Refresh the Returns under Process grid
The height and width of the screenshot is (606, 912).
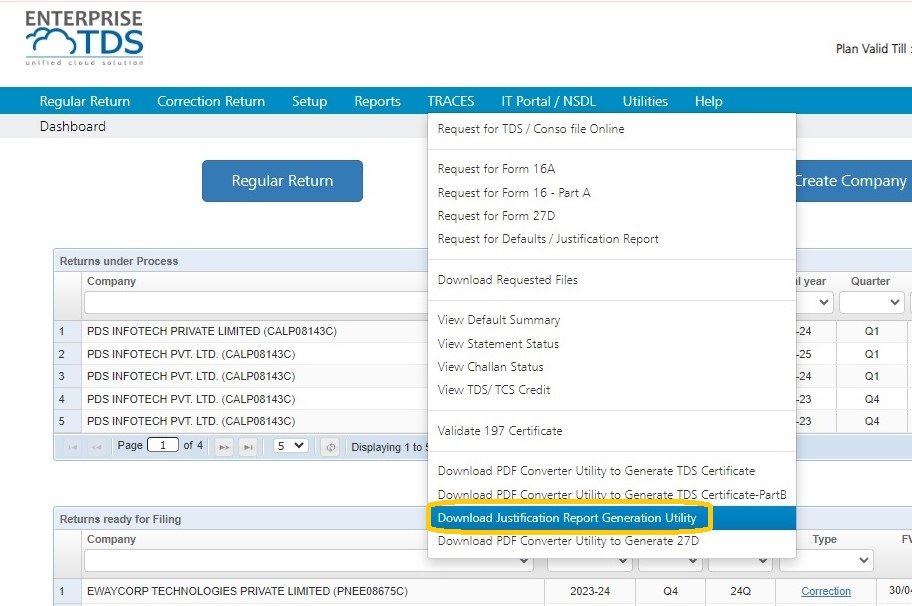coord(330,446)
